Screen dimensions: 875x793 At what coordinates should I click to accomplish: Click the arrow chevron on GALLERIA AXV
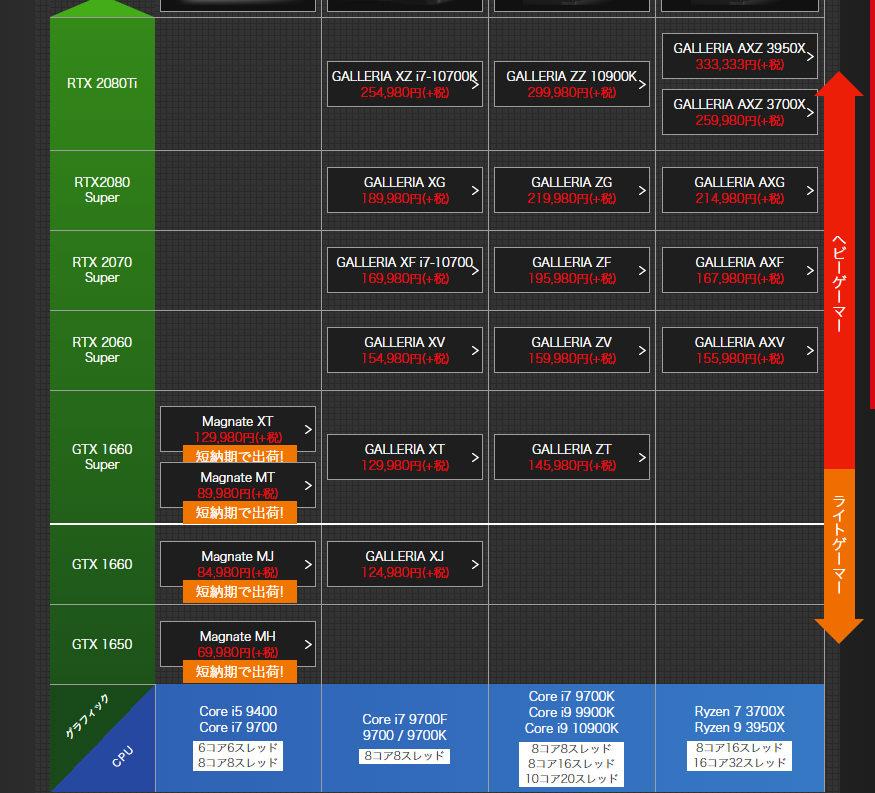pos(810,350)
